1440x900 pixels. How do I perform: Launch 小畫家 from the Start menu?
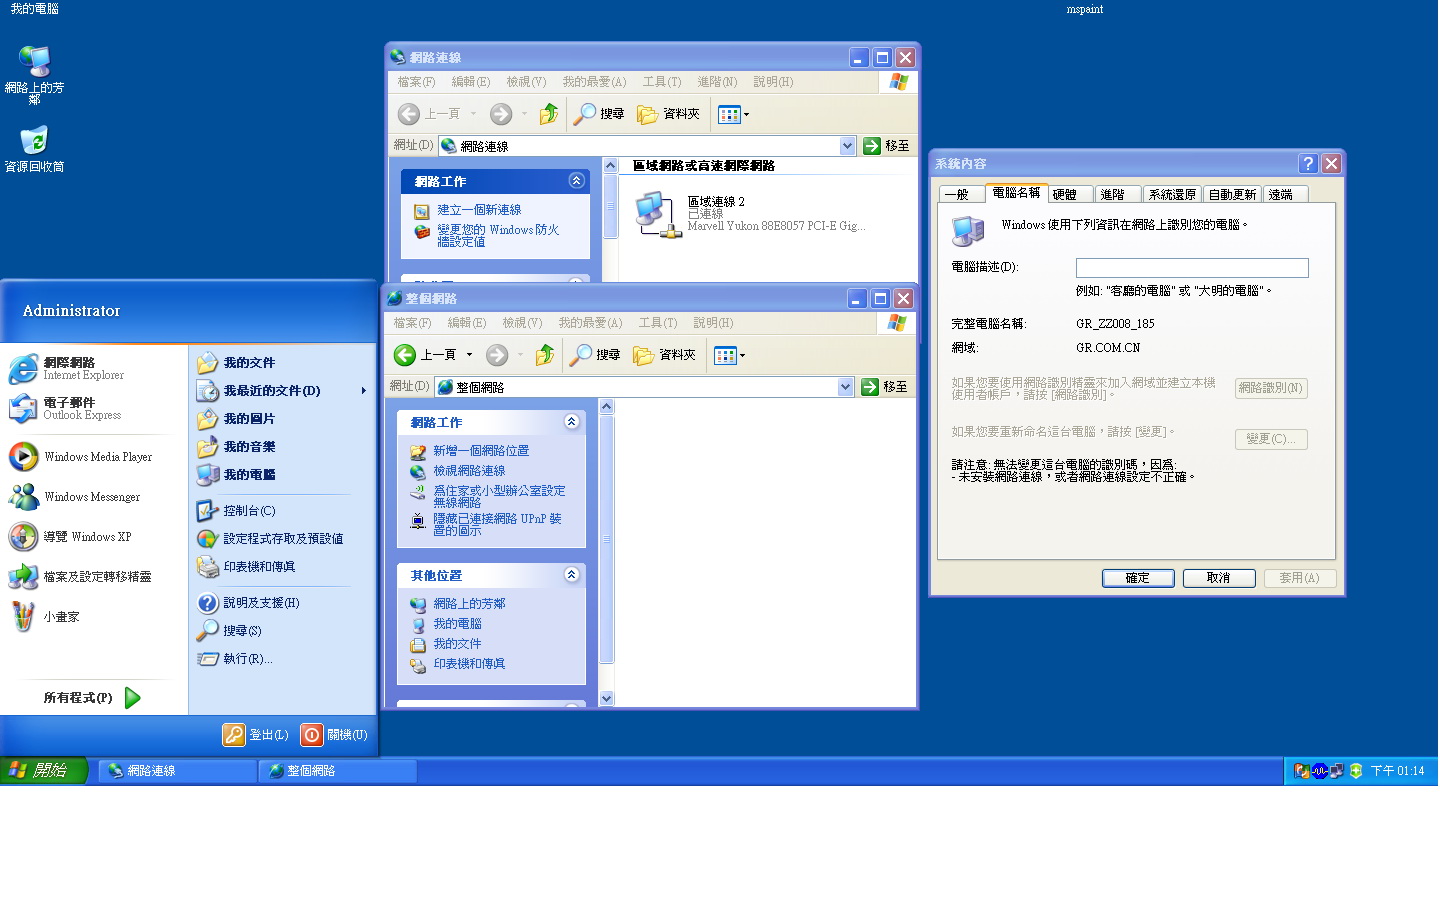[60, 616]
